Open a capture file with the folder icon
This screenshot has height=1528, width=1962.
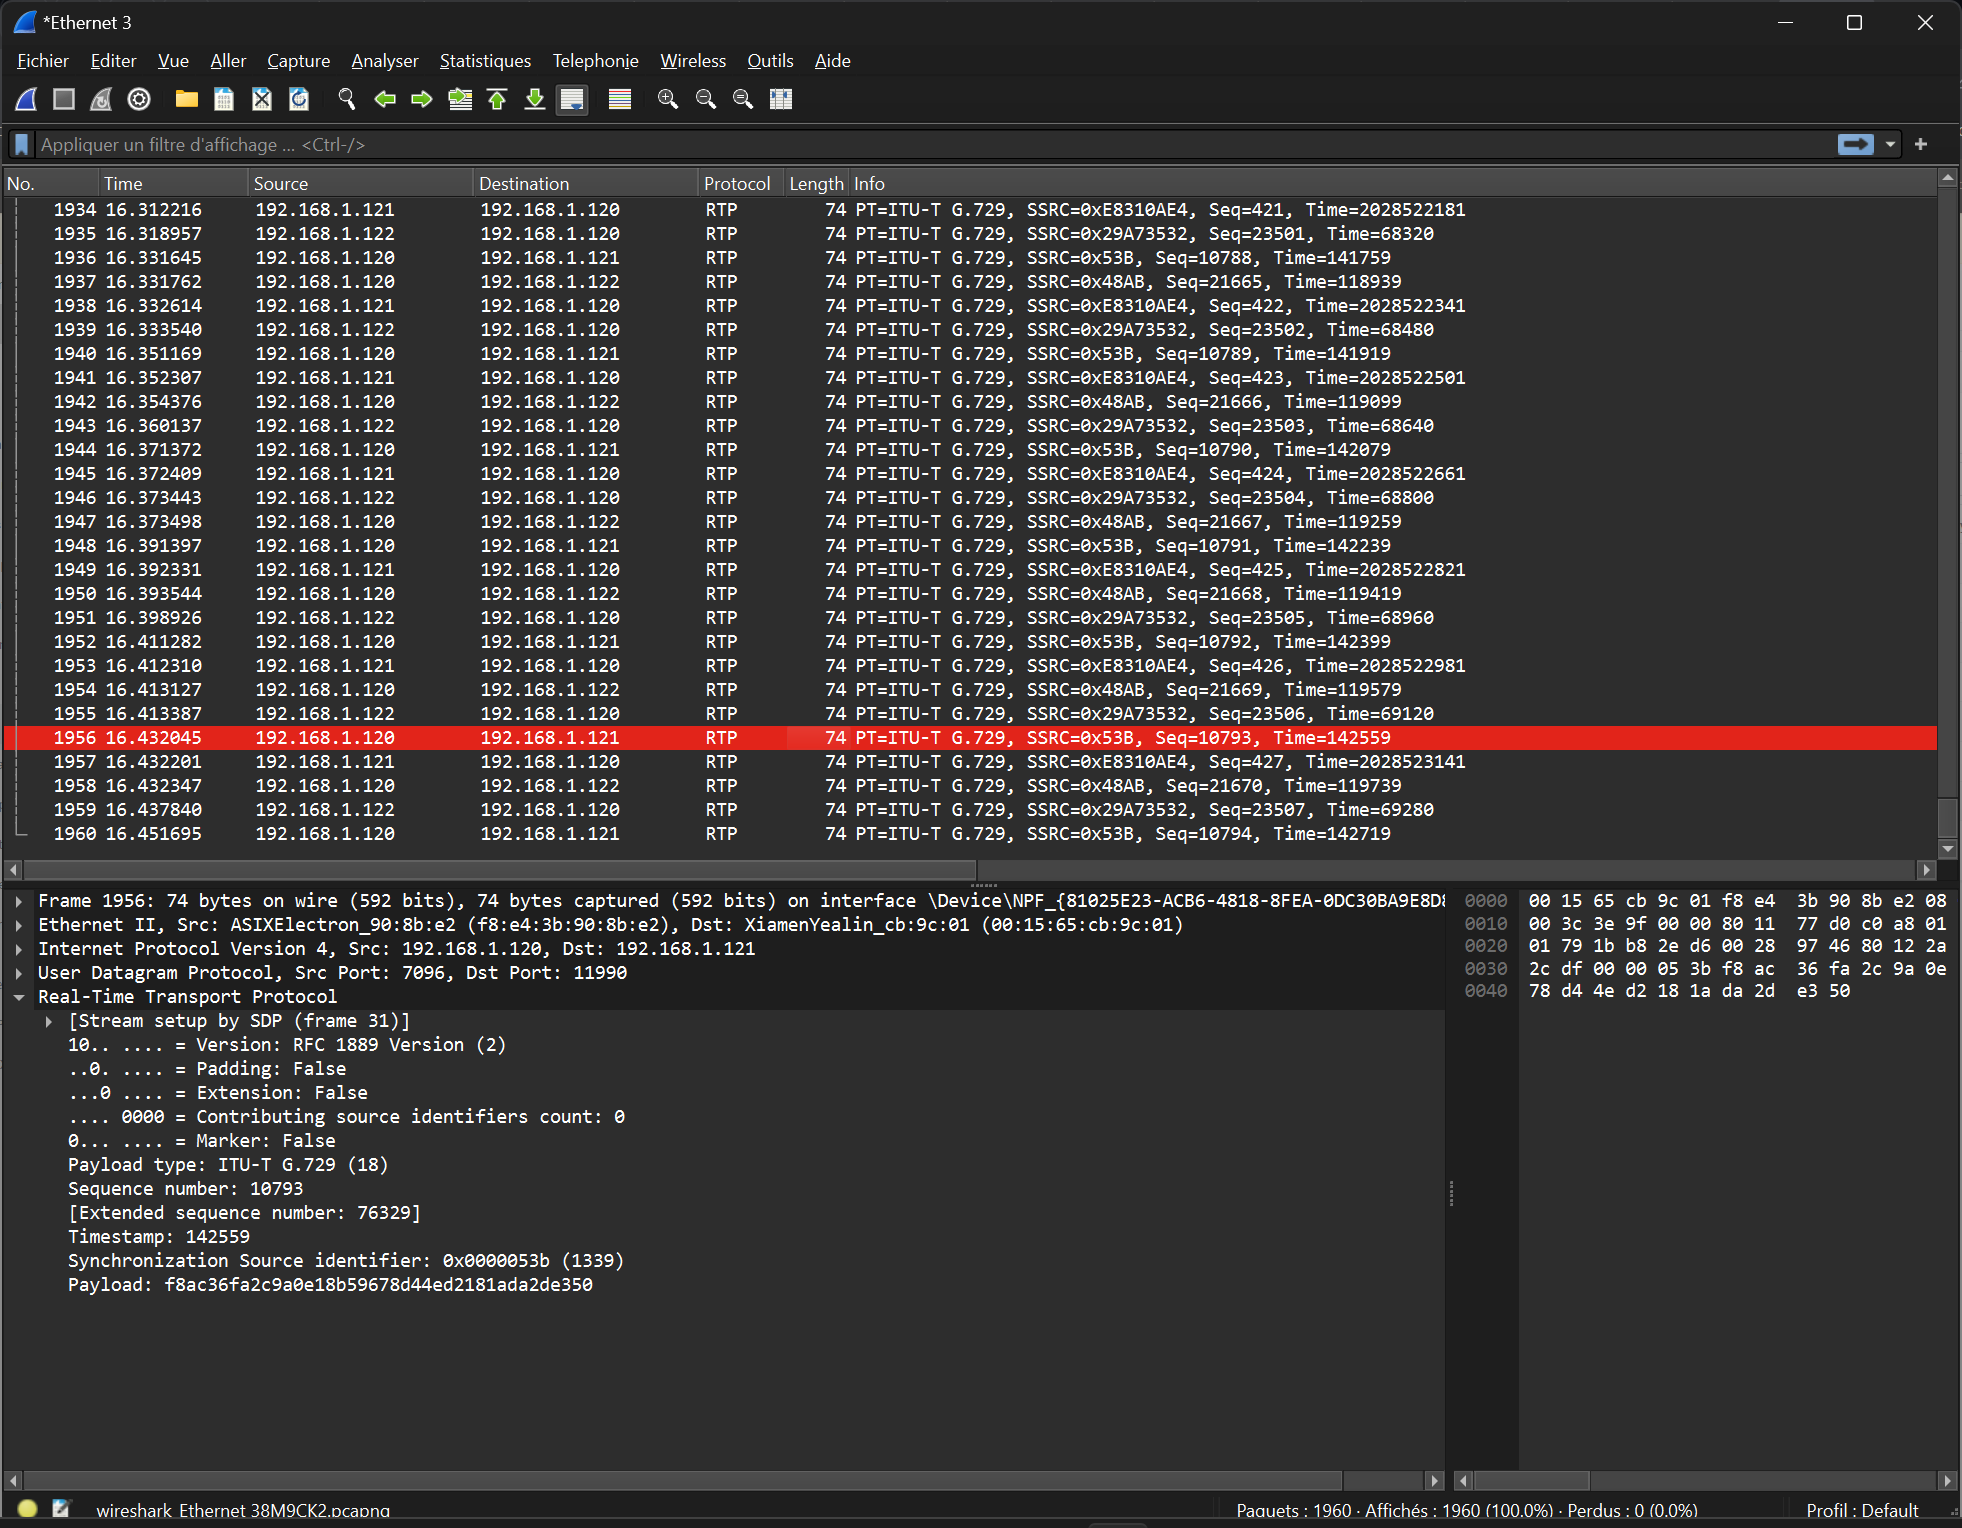point(186,99)
